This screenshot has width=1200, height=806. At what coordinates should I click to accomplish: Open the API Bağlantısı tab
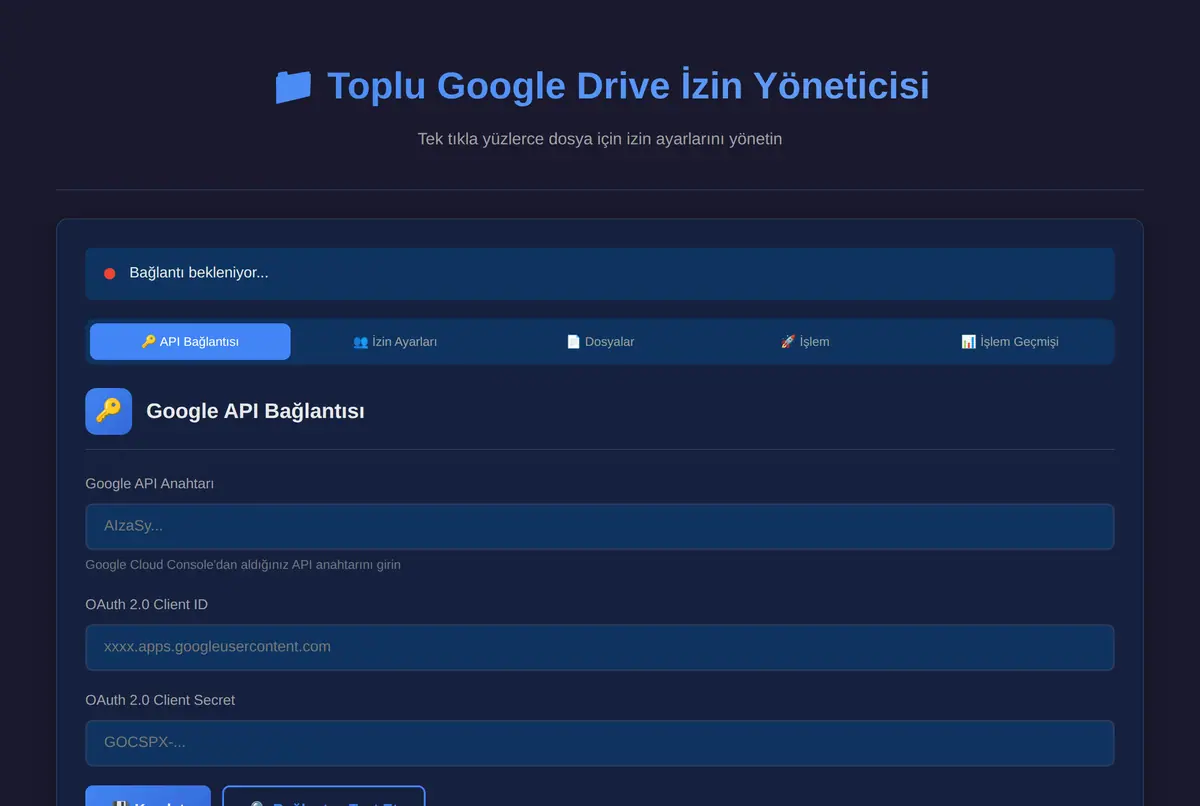point(190,341)
